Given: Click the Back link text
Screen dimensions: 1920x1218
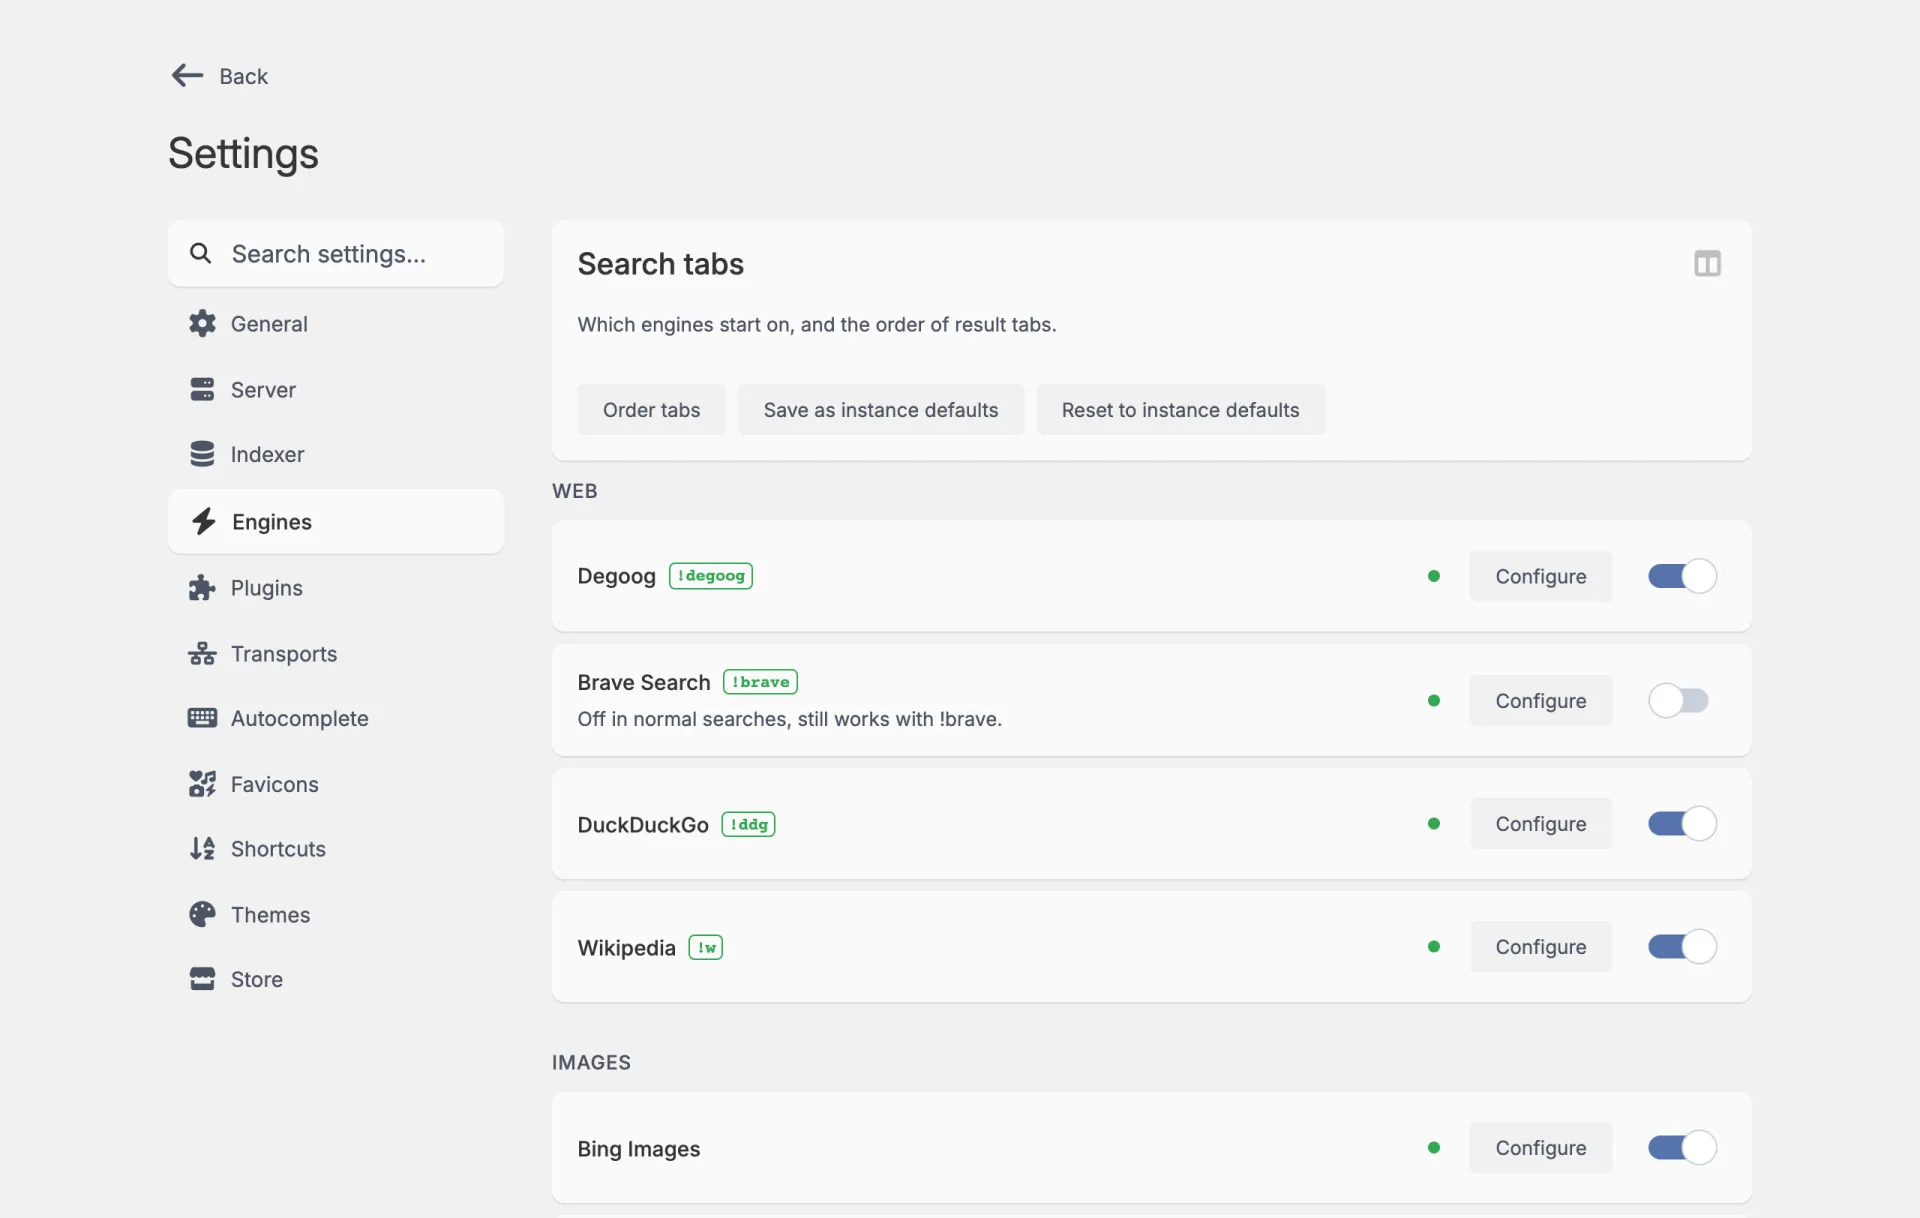Looking at the screenshot, I should click(244, 76).
